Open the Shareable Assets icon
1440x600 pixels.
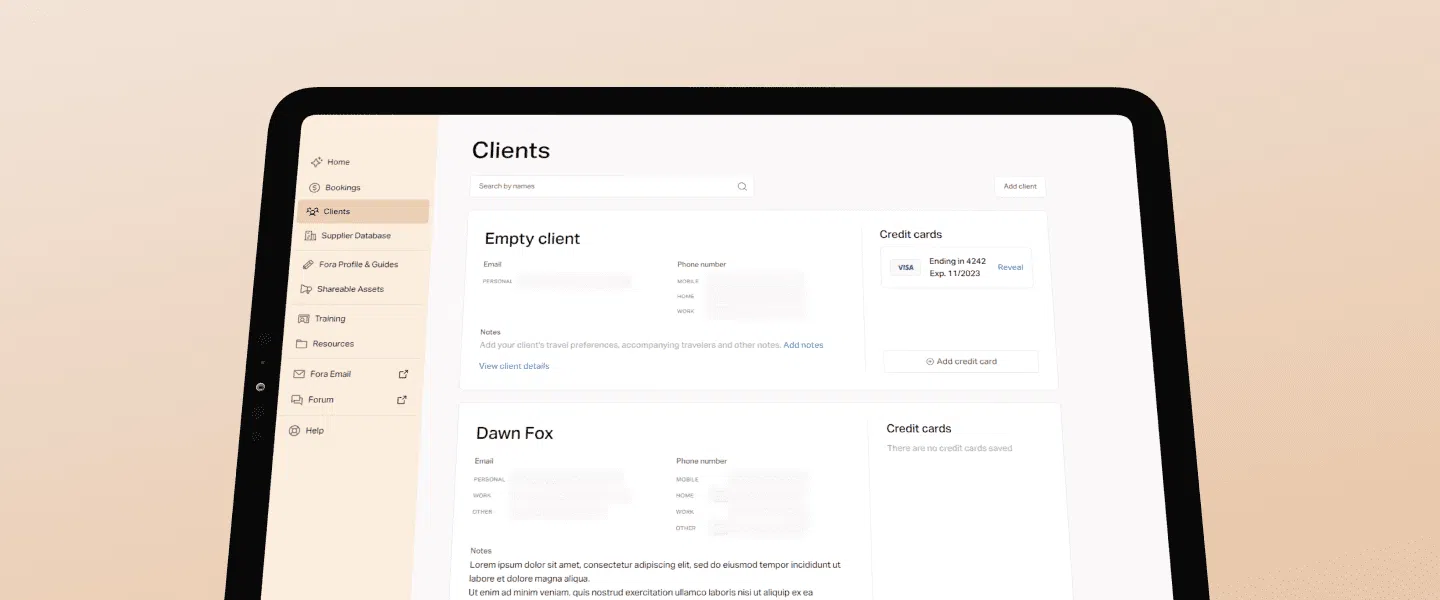tap(306, 289)
